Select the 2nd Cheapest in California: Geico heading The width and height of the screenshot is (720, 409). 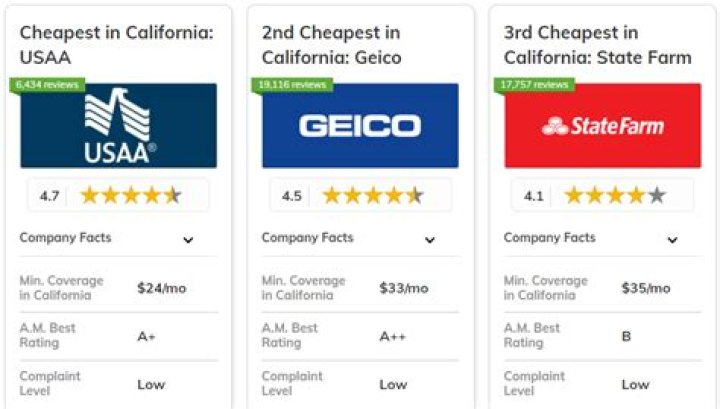(x=332, y=45)
